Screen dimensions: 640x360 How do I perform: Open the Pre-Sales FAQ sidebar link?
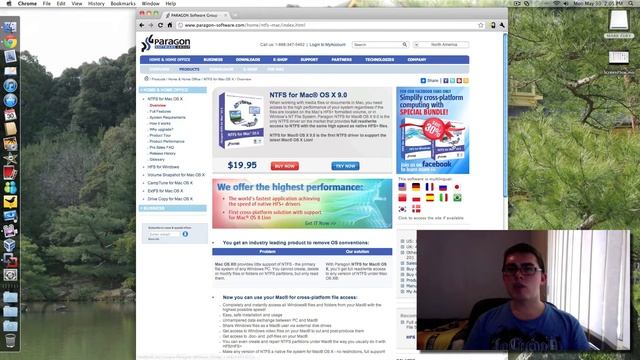coord(162,147)
